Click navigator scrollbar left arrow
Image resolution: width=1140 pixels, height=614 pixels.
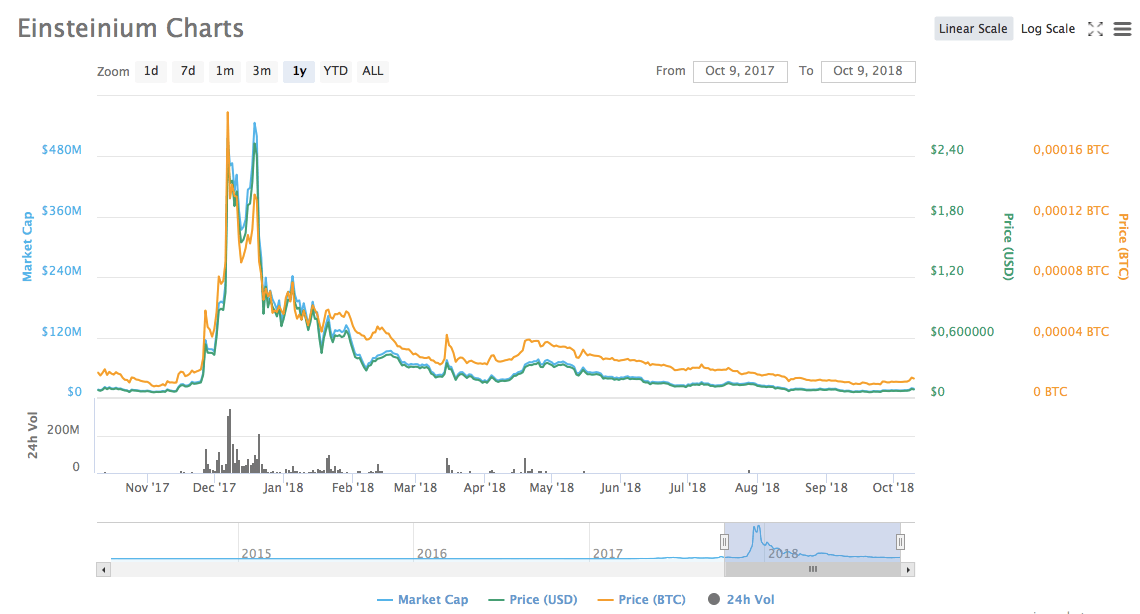tap(103, 569)
